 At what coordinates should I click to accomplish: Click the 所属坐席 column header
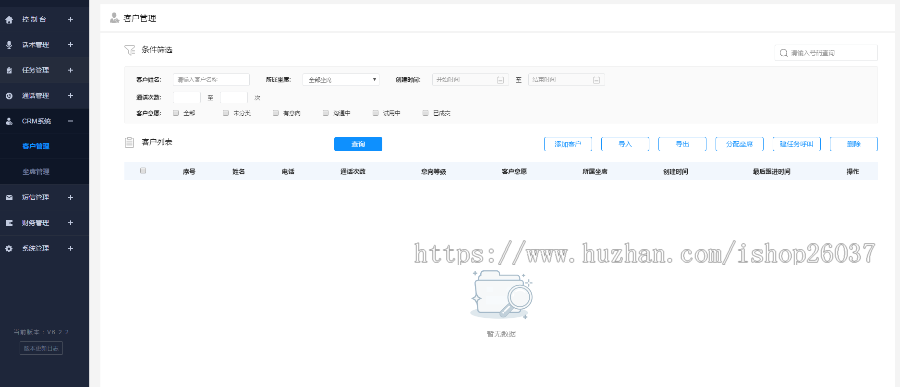click(595, 172)
